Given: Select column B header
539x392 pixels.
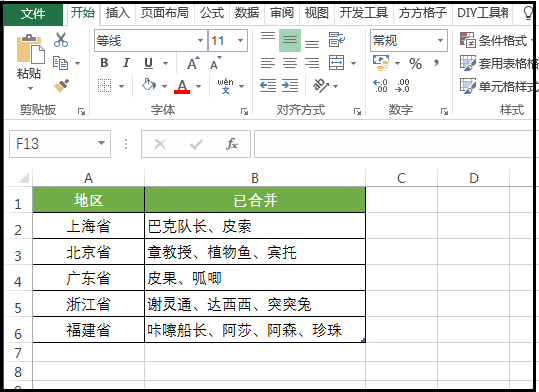Looking at the screenshot, I should pyautogui.click(x=255, y=178).
